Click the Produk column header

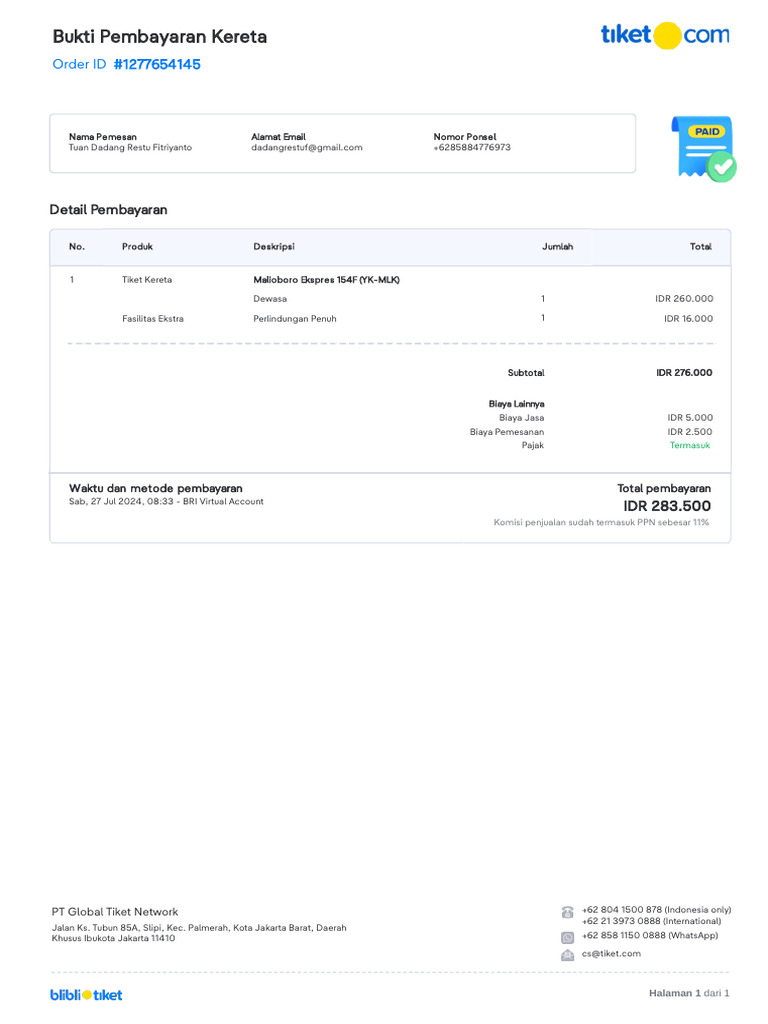coord(137,246)
